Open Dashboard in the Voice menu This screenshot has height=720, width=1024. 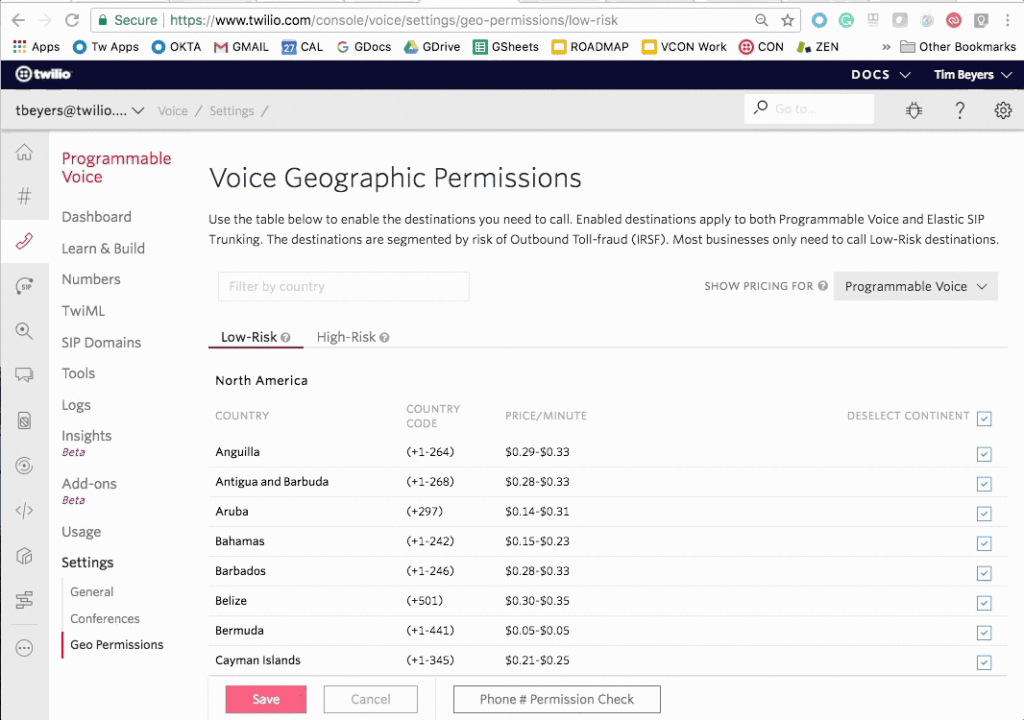[x=97, y=217]
